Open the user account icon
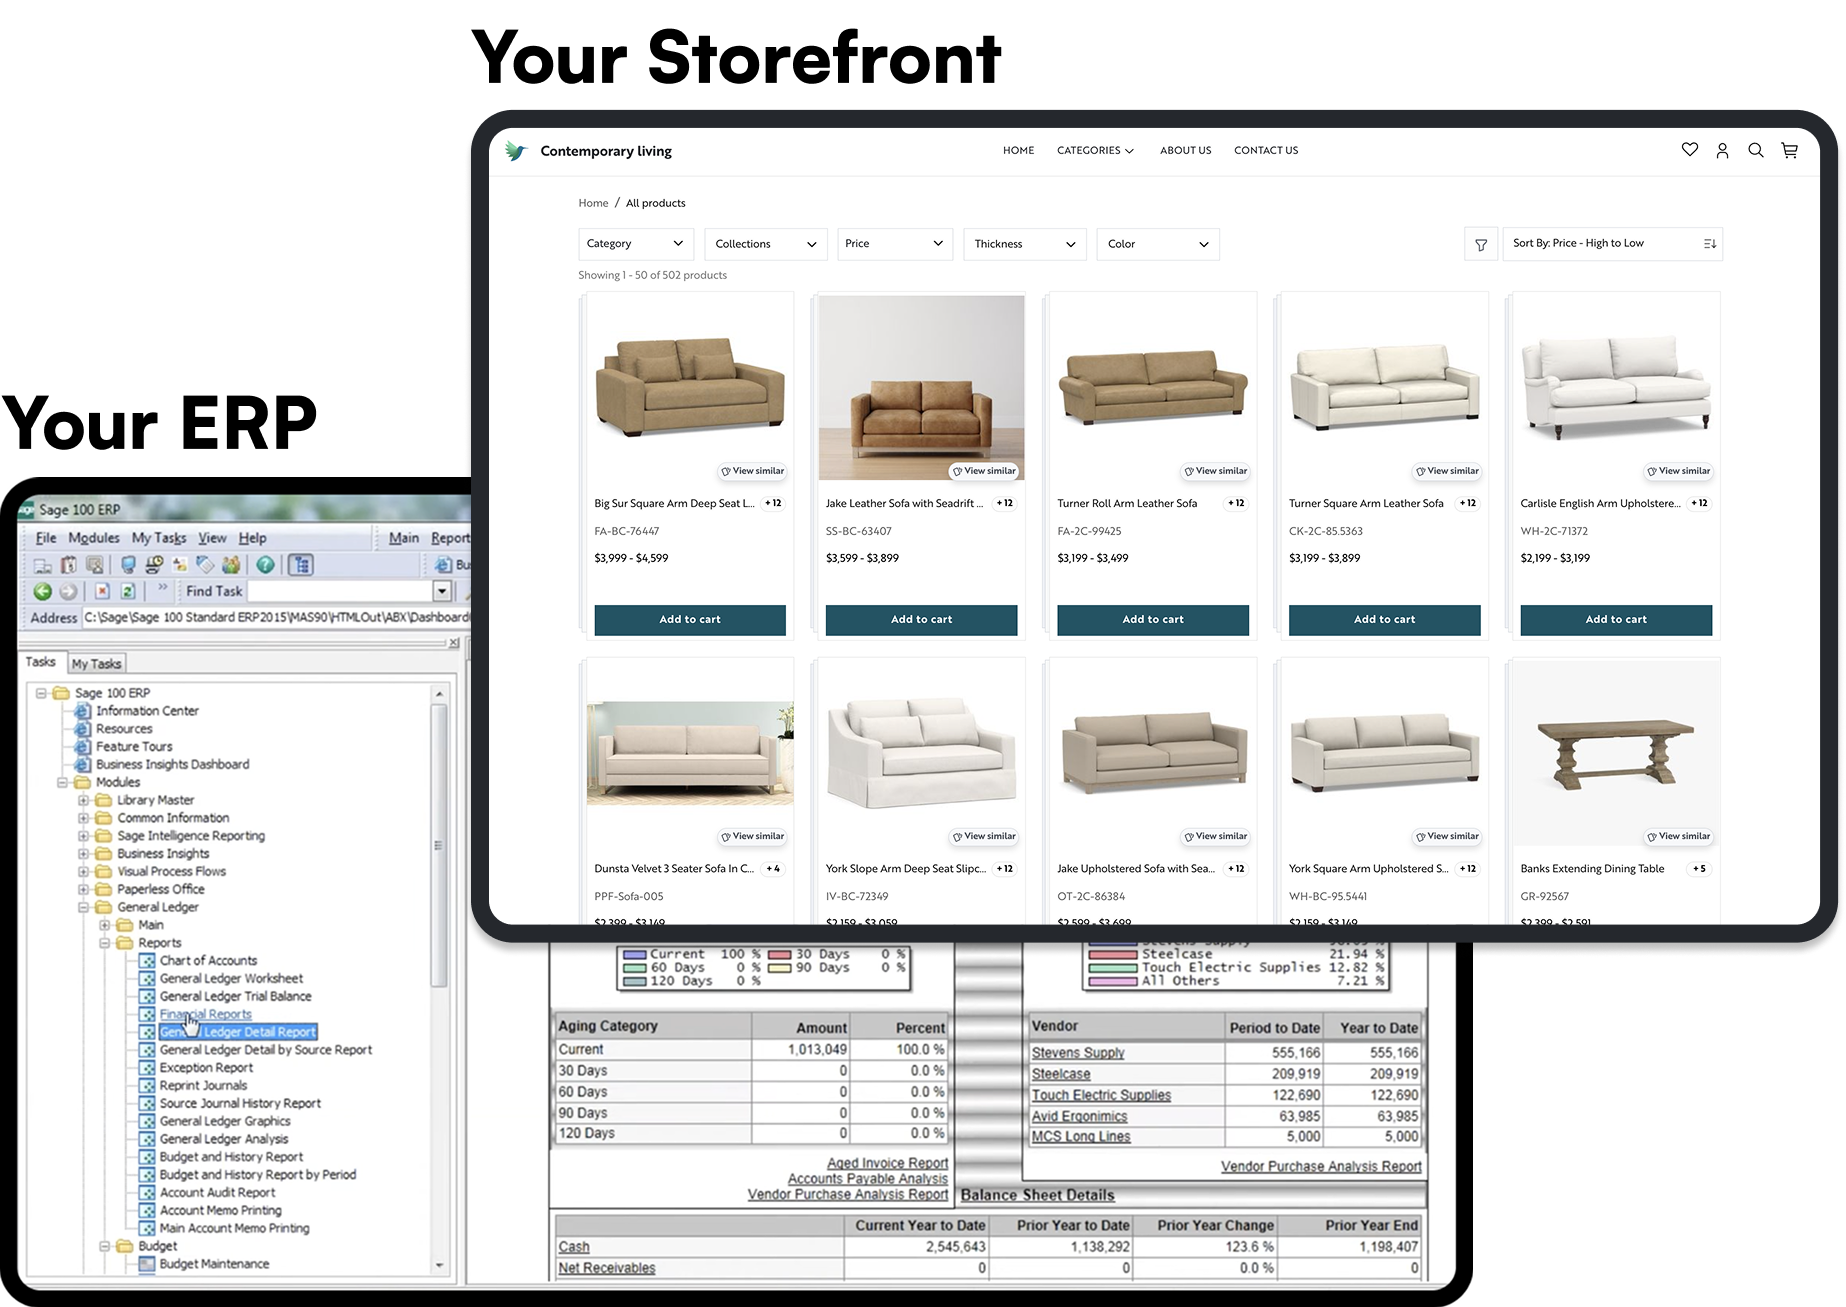 point(1722,151)
